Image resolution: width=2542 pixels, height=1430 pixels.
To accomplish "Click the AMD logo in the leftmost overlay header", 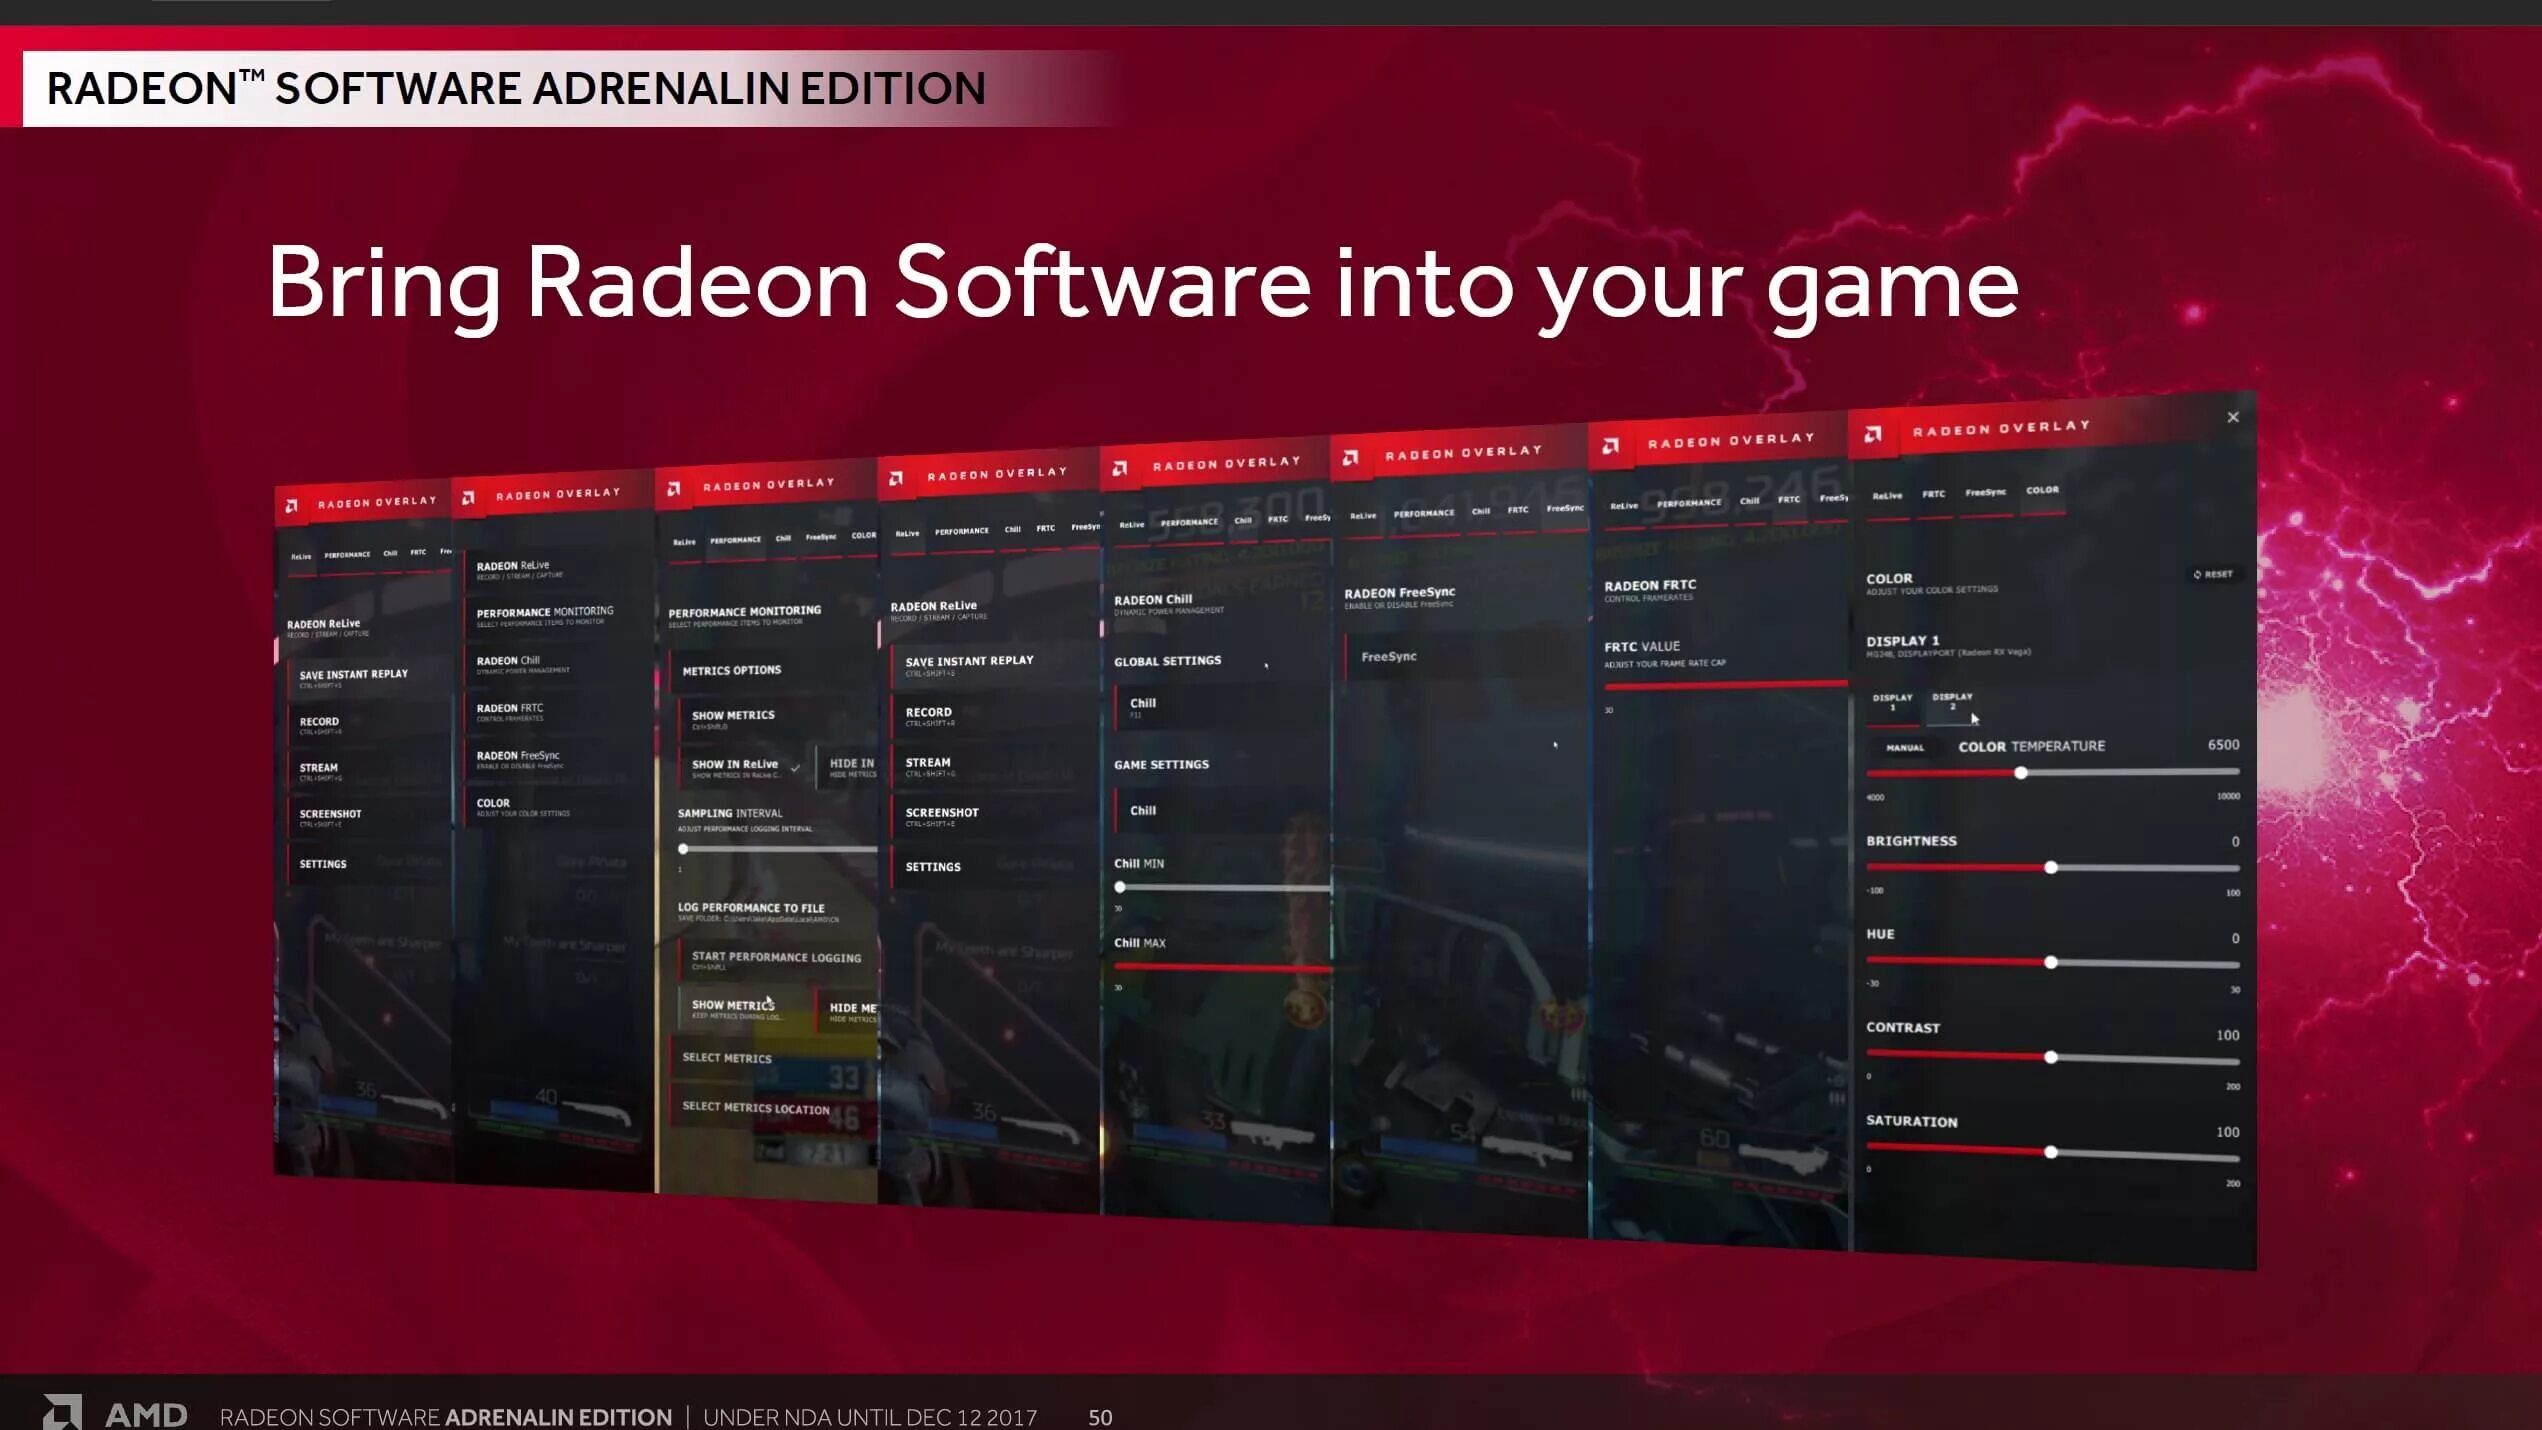I will 292,506.
